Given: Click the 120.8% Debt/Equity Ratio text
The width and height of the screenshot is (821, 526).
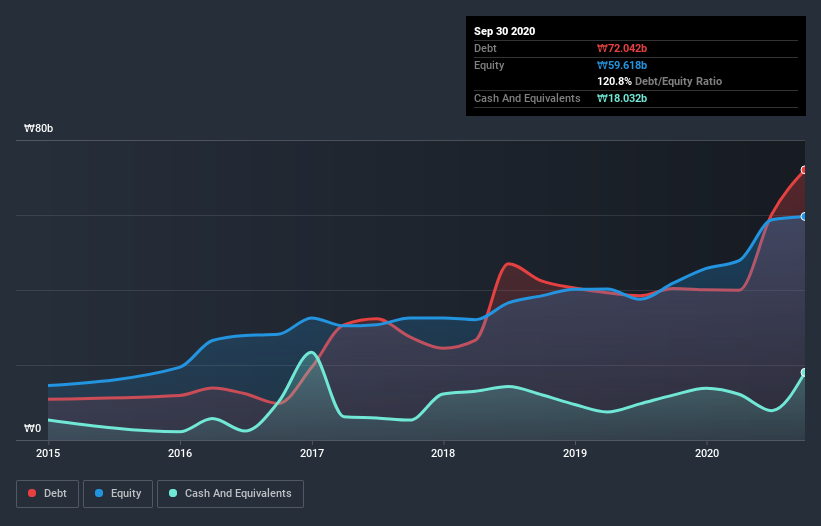Looking at the screenshot, I should (x=660, y=82).
